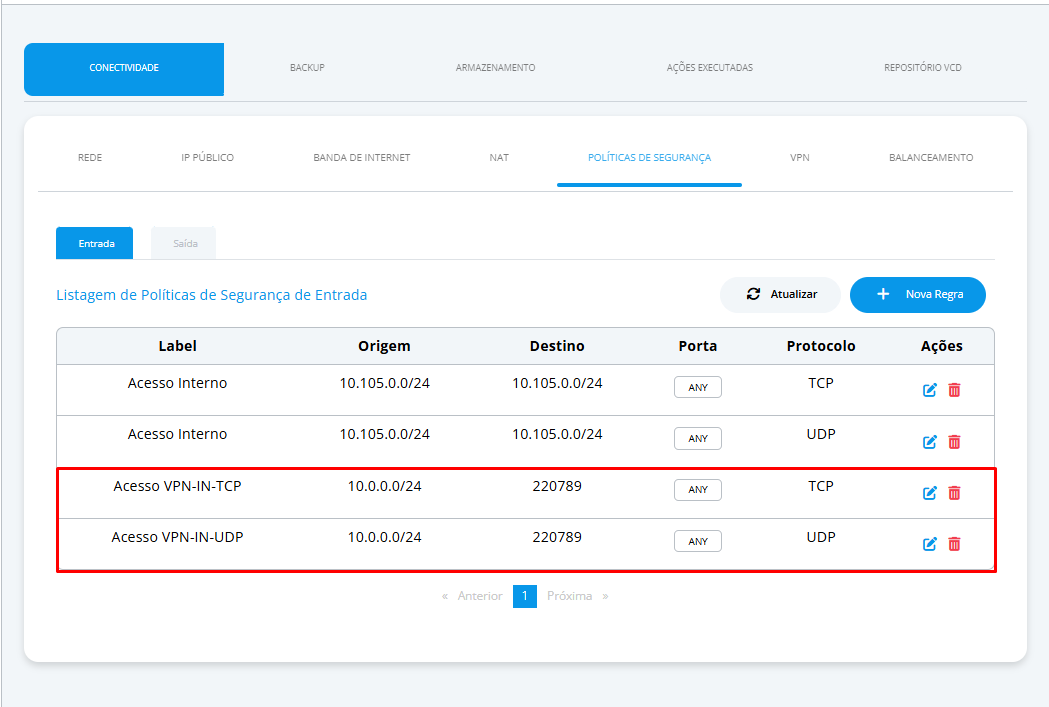
Task: Edit the Acesso VPN-IN-TCP rule
Action: point(929,493)
